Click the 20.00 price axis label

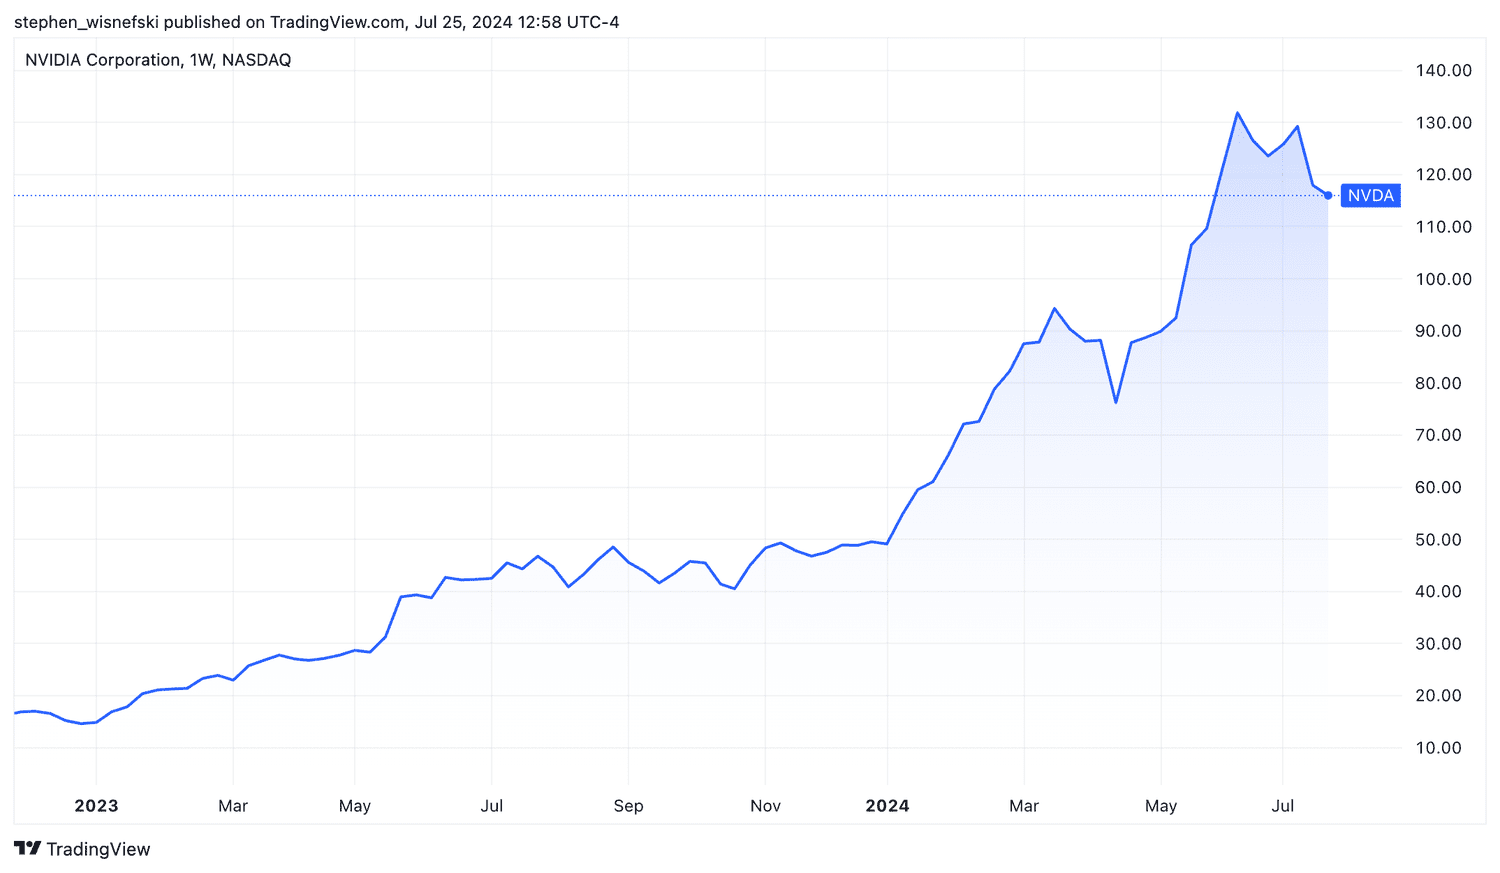pyautogui.click(x=1438, y=695)
